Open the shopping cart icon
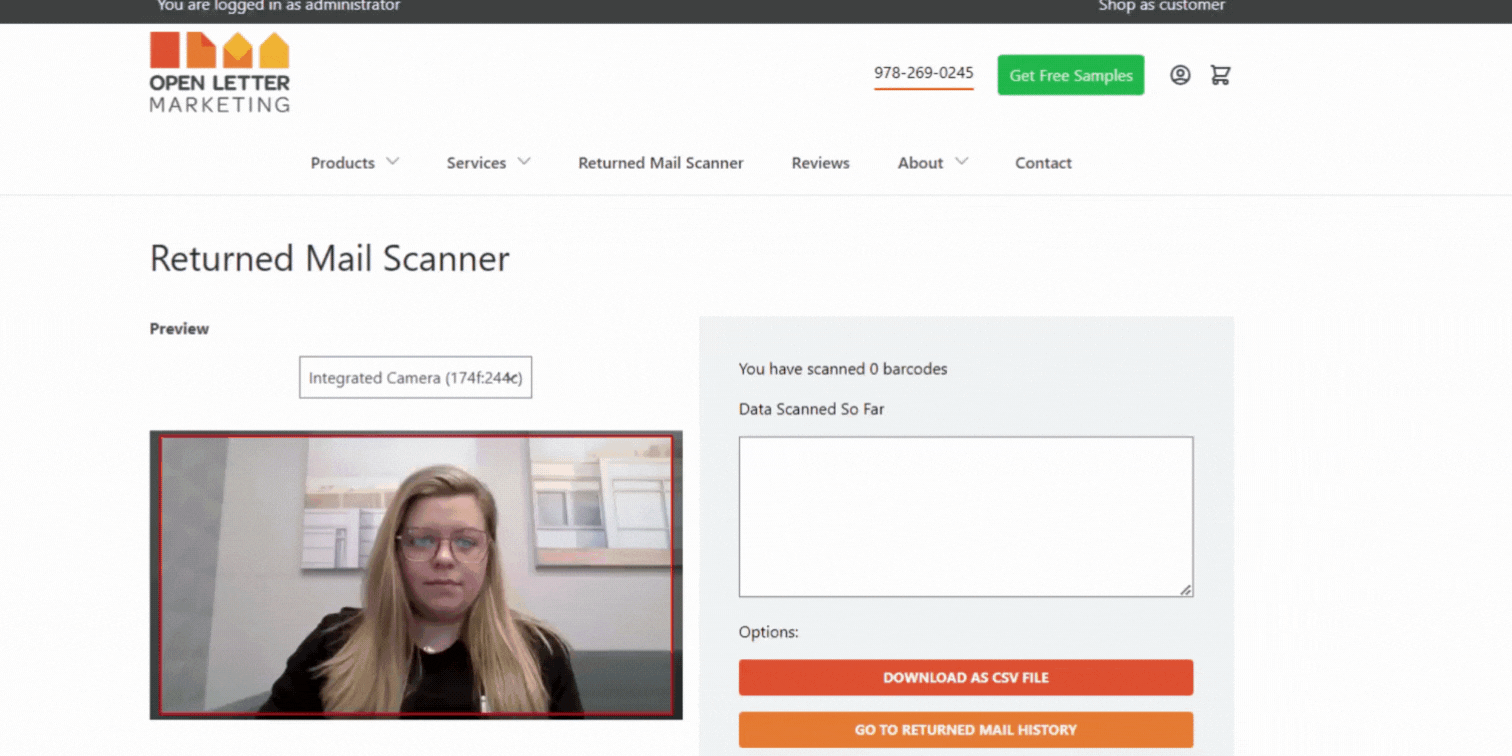 point(1220,75)
